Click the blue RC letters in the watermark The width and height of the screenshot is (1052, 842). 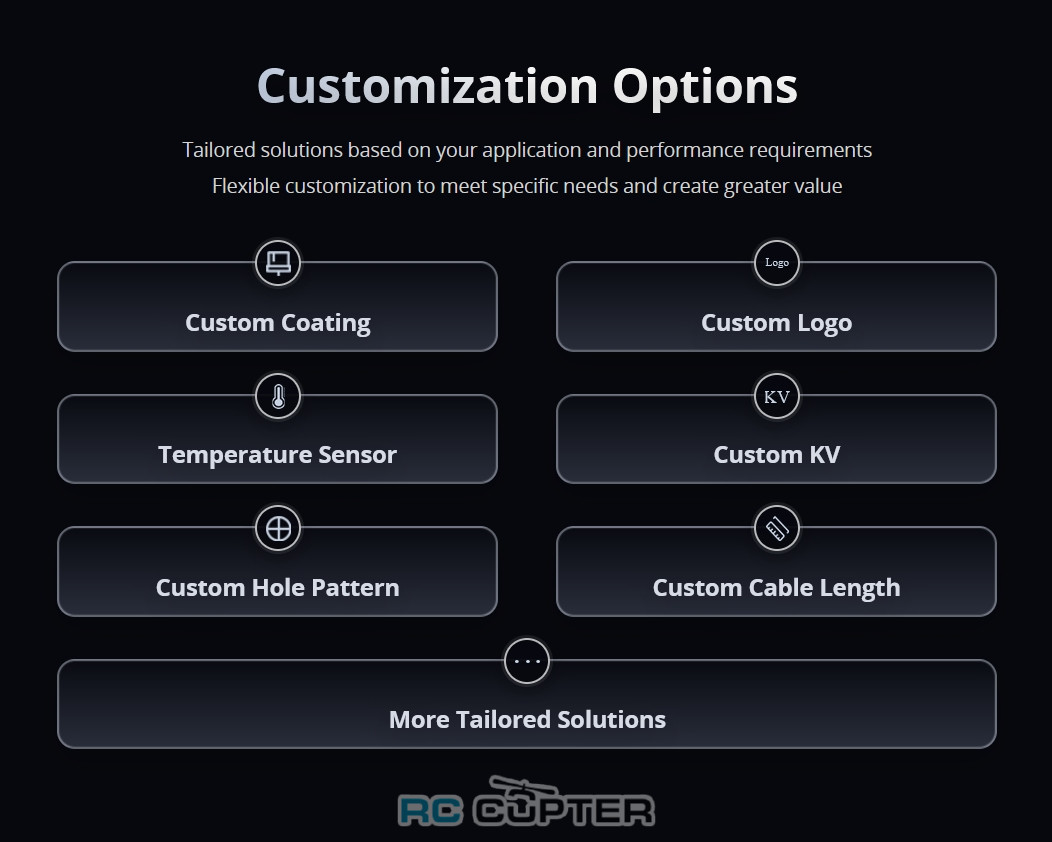[x=431, y=810]
